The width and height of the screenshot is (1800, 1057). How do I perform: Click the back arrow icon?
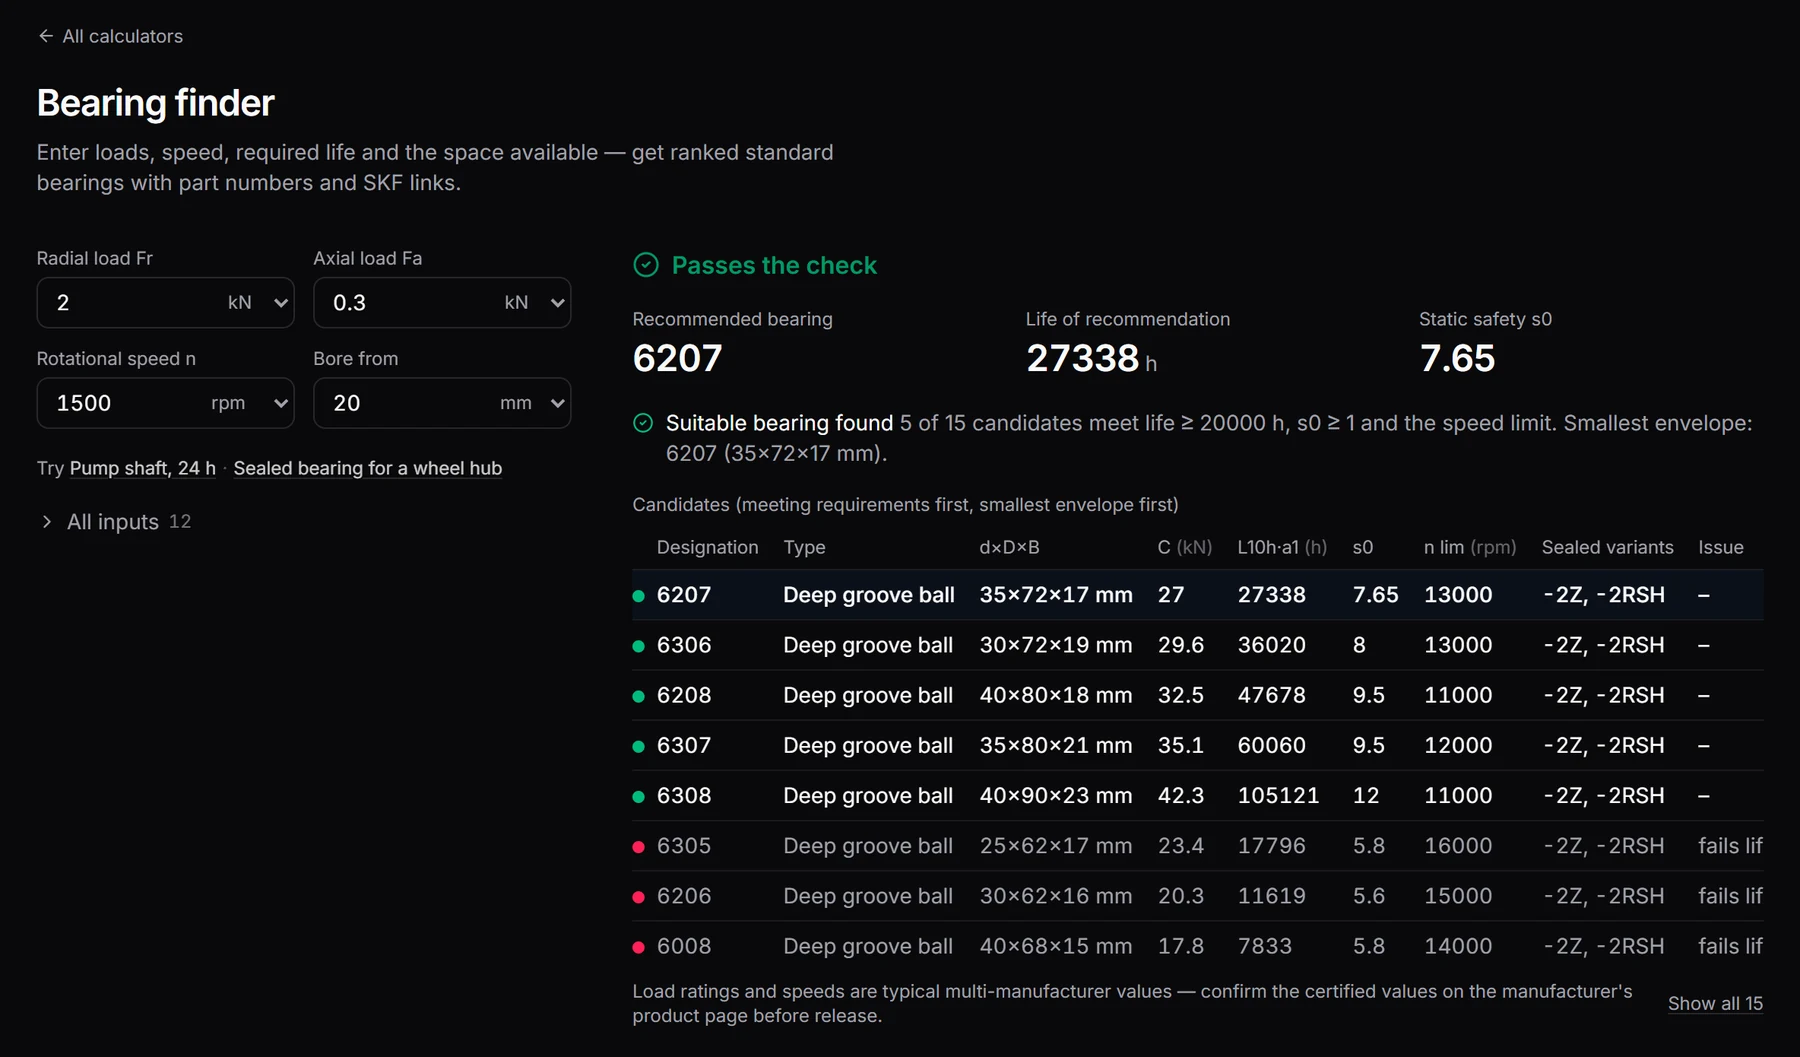(46, 36)
